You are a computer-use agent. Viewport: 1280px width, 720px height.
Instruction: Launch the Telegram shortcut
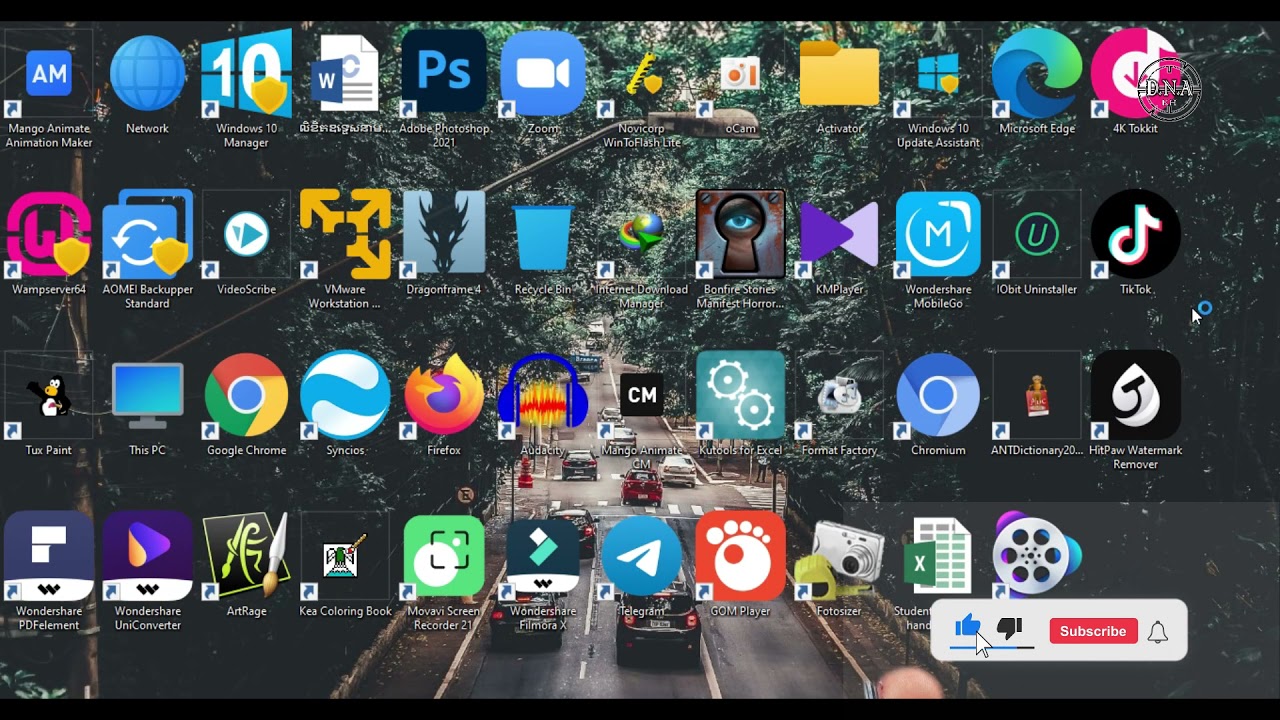pyautogui.click(x=642, y=558)
